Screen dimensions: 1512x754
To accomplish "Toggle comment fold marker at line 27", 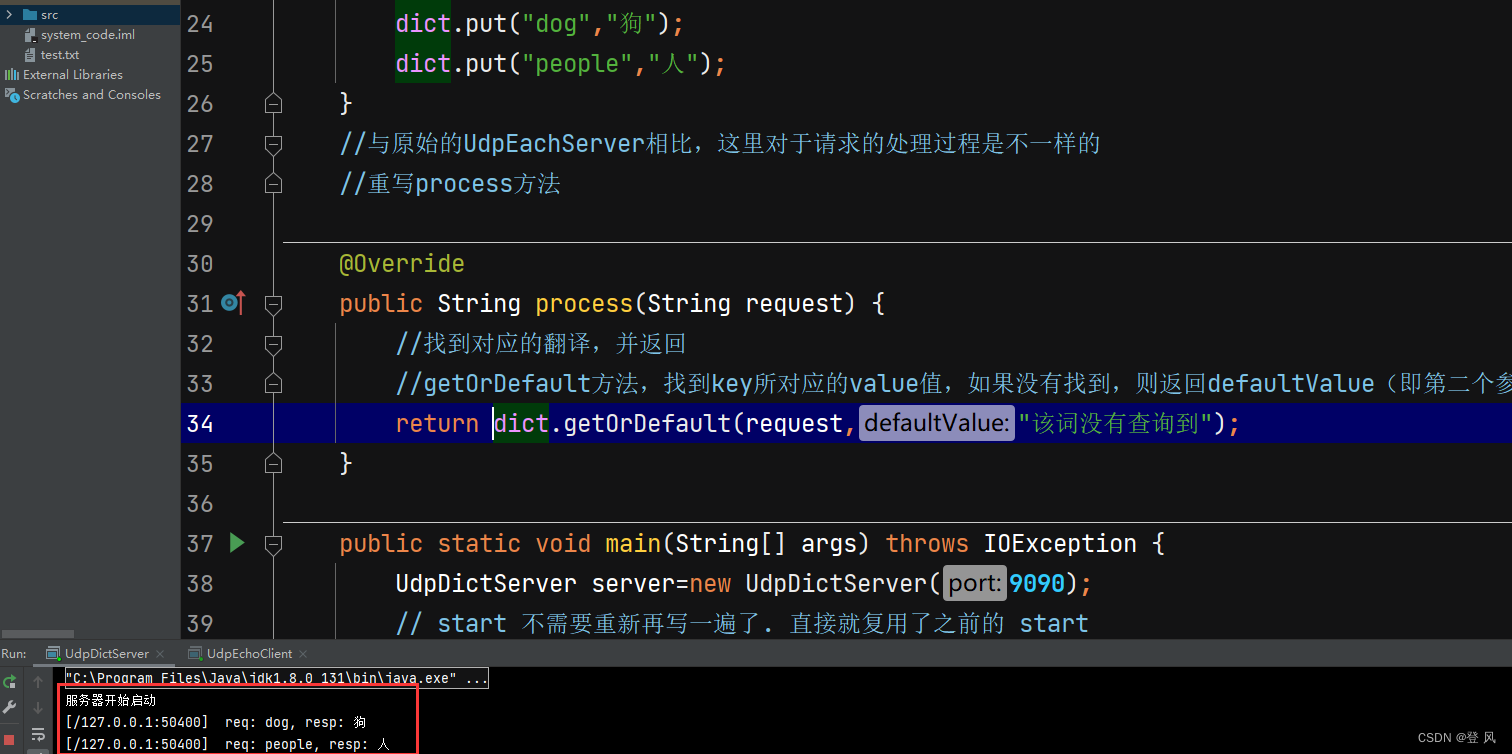I will point(273,144).
